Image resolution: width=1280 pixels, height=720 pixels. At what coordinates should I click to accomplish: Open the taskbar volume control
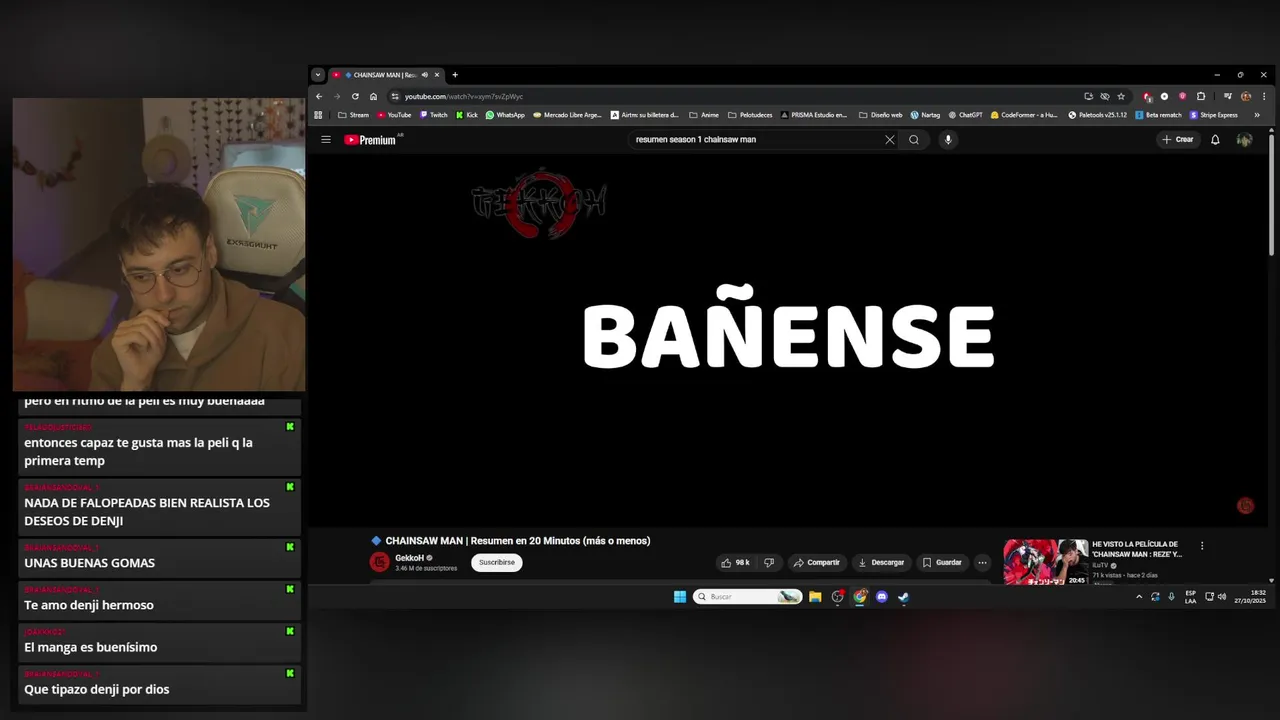(1222, 597)
